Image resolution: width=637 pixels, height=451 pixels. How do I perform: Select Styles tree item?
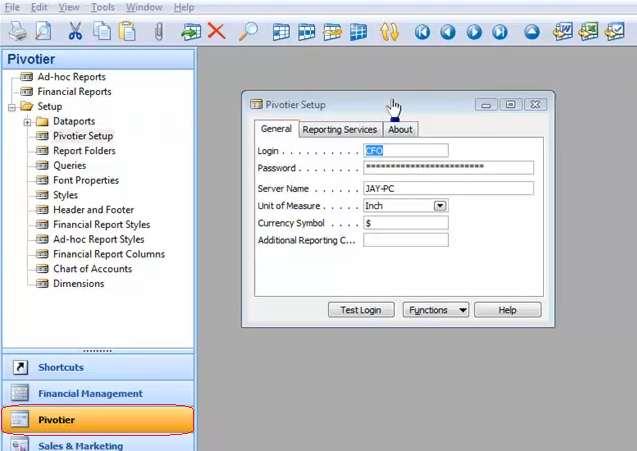(65, 195)
